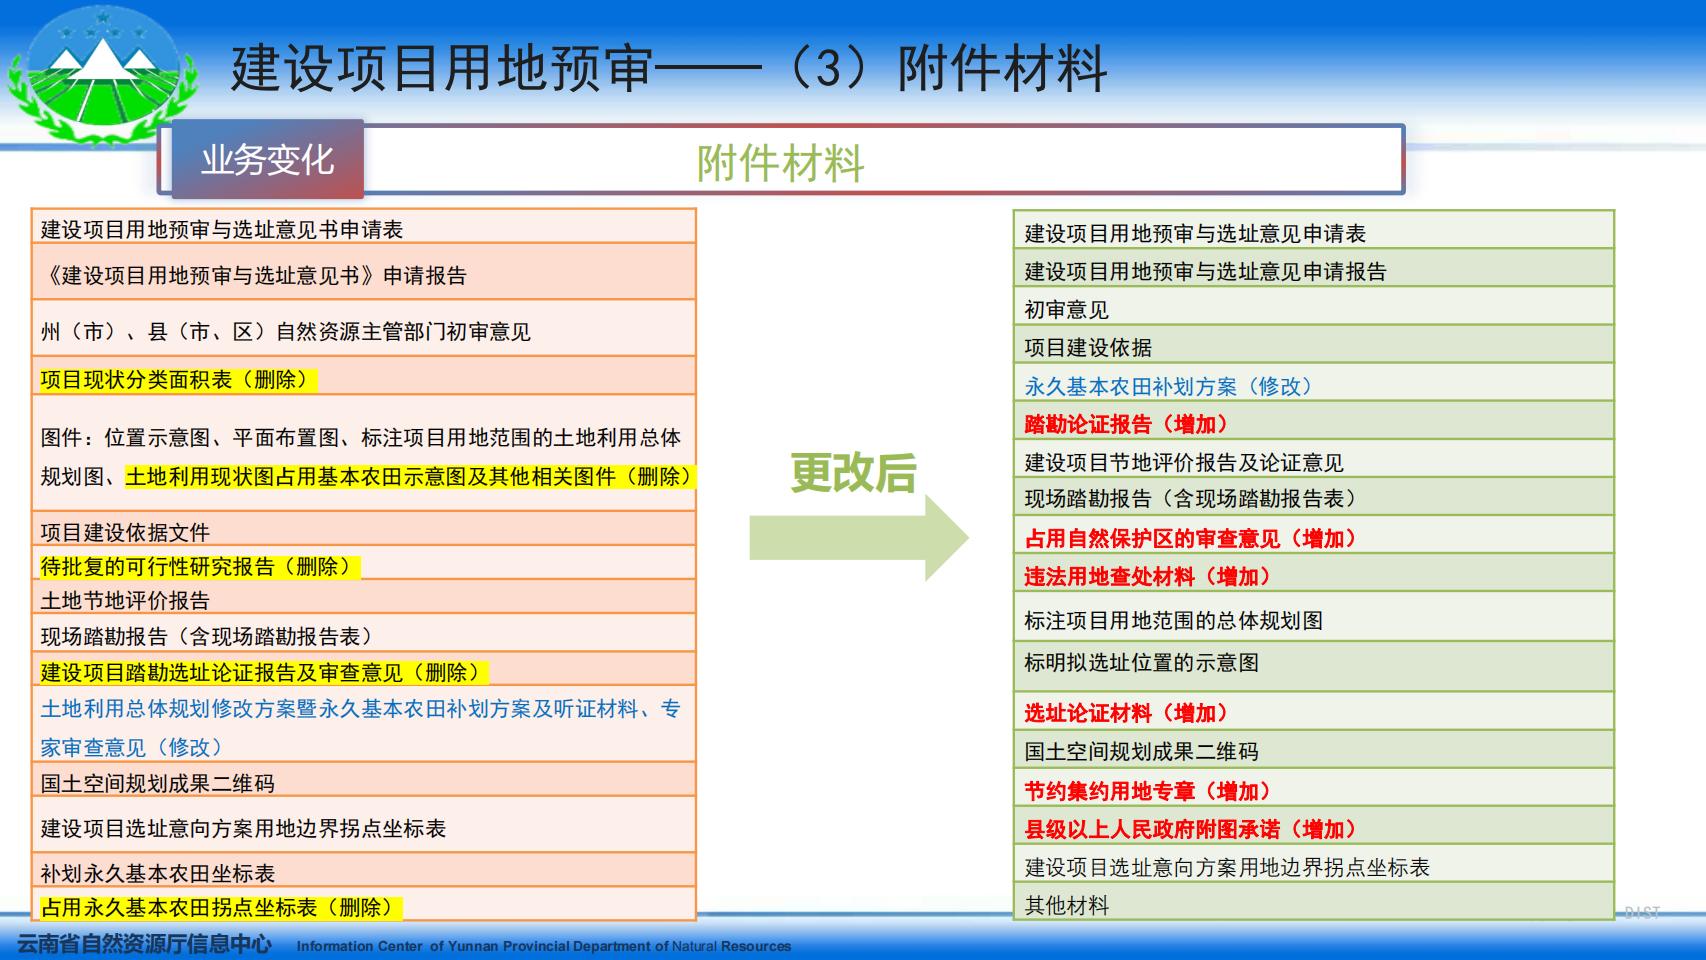Select row 标明拟选址位置的示意图
Screen dimensions: 1706x960
point(1314,665)
